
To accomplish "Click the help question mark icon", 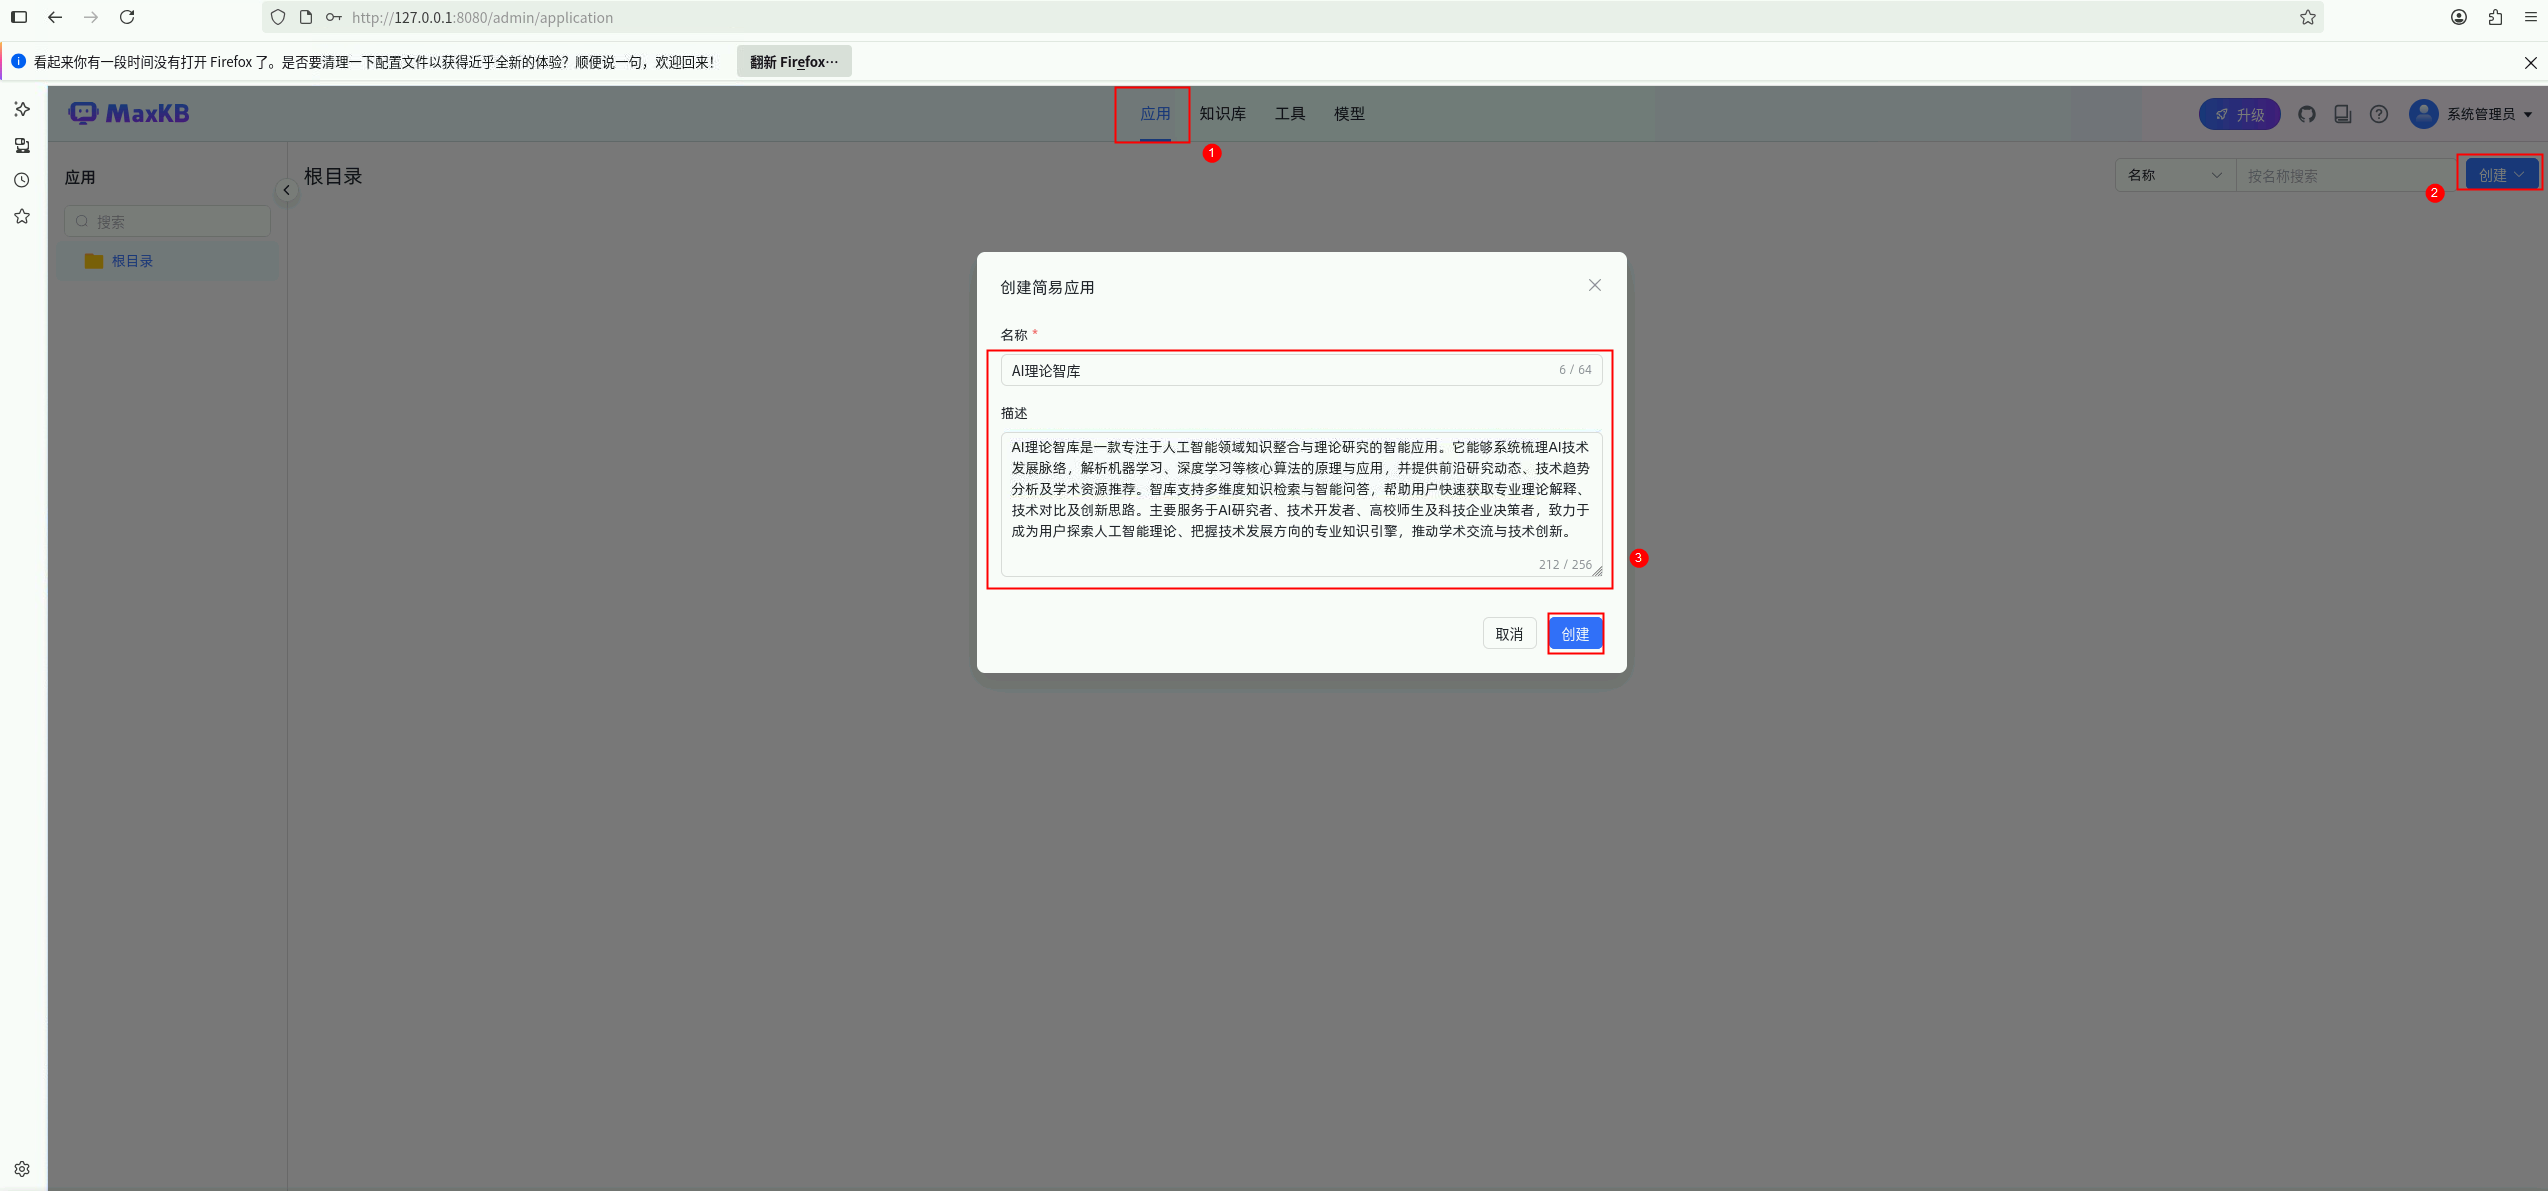I will [x=2379, y=114].
